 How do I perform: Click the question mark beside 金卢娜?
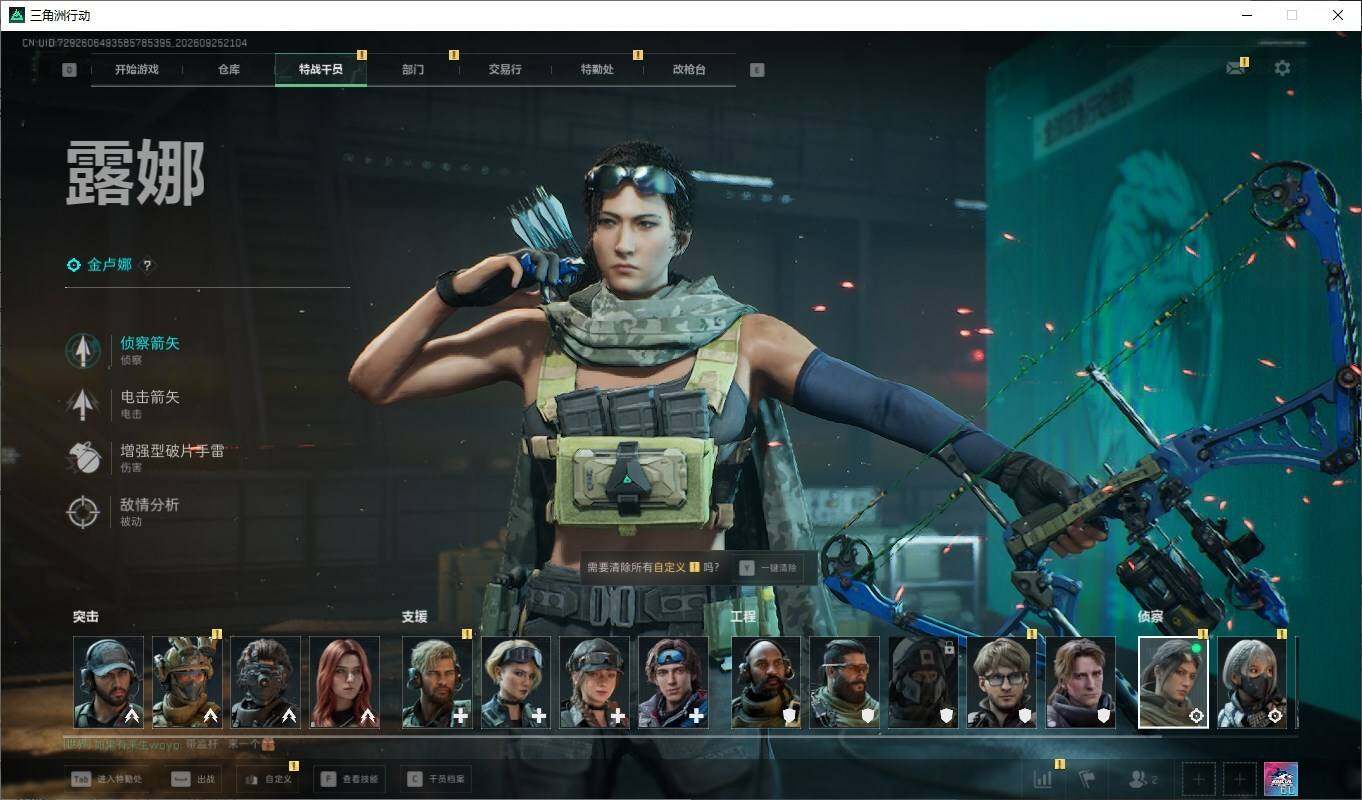pyautogui.click(x=147, y=265)
